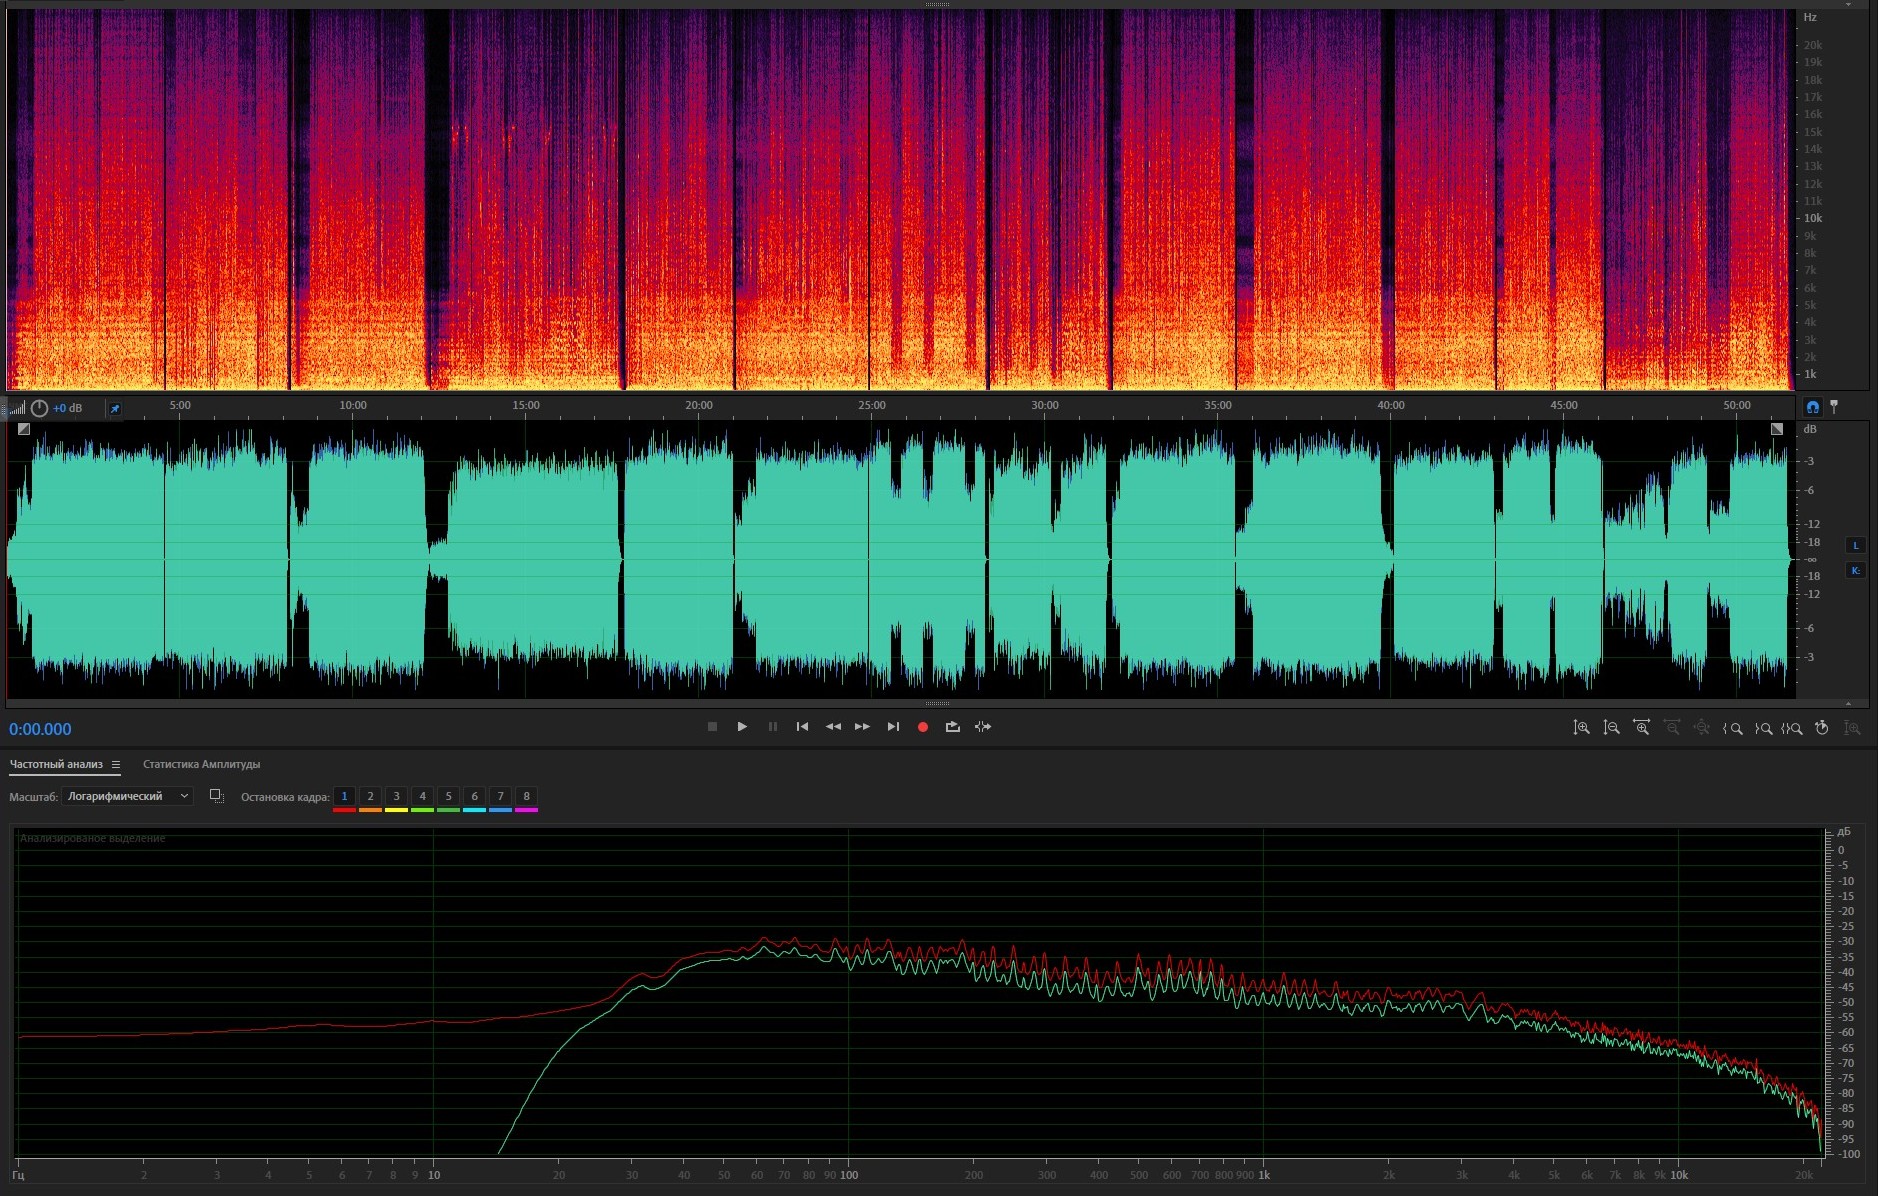The height and width of the screenshot is (1196, 1878).
Task: Click the skip selection icon
Action: click(x=983, y=727)
